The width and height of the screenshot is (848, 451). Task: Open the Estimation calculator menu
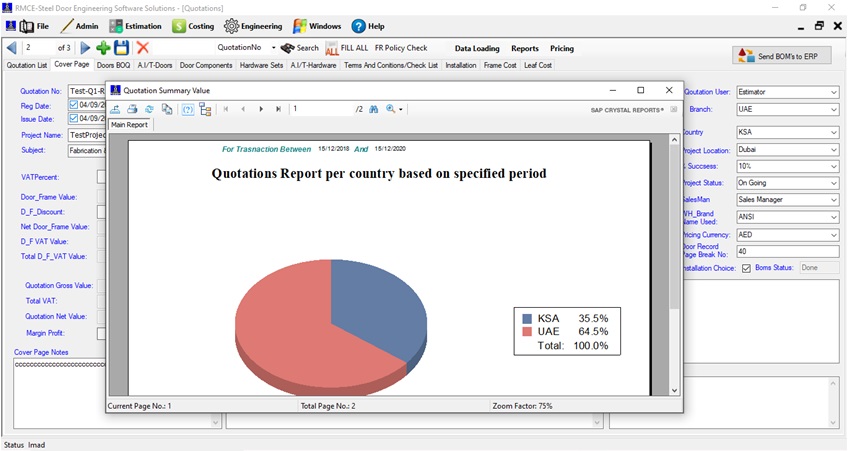tap(135, 26)
